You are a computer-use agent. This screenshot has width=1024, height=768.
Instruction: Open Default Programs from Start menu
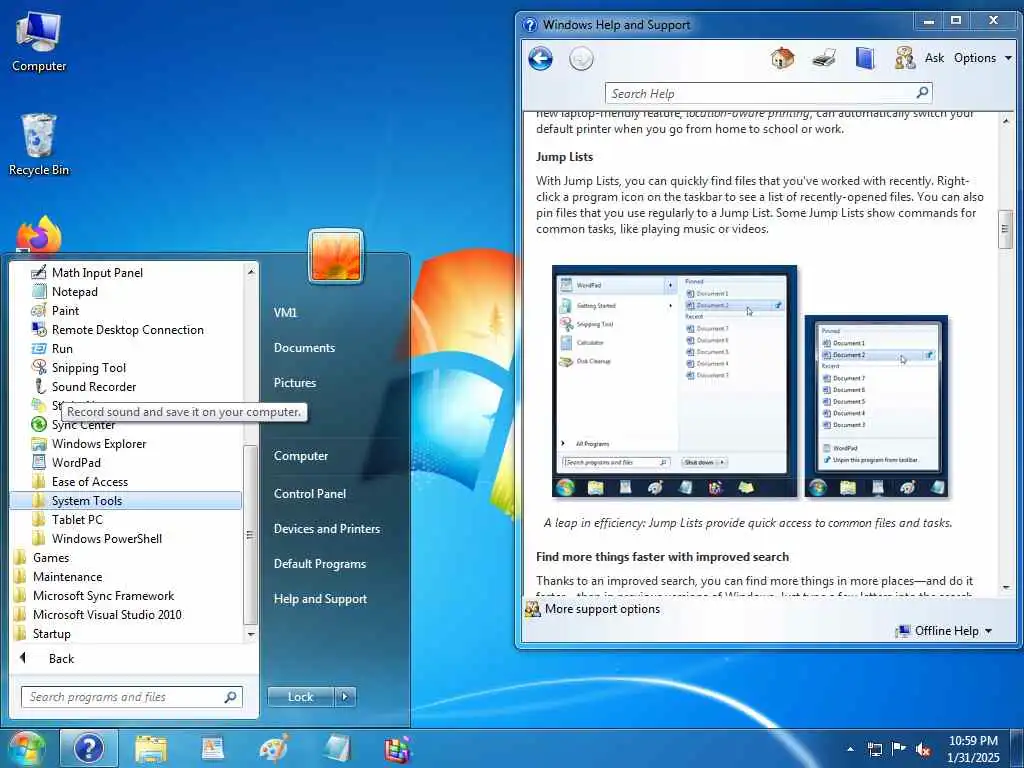click(319, 564)
